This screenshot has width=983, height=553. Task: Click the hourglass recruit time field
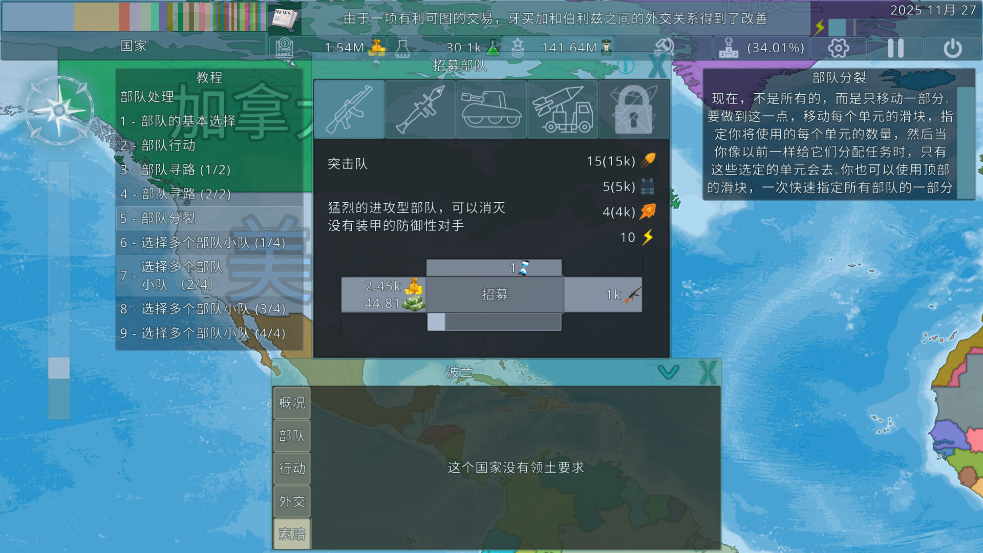tap(494, 268)
